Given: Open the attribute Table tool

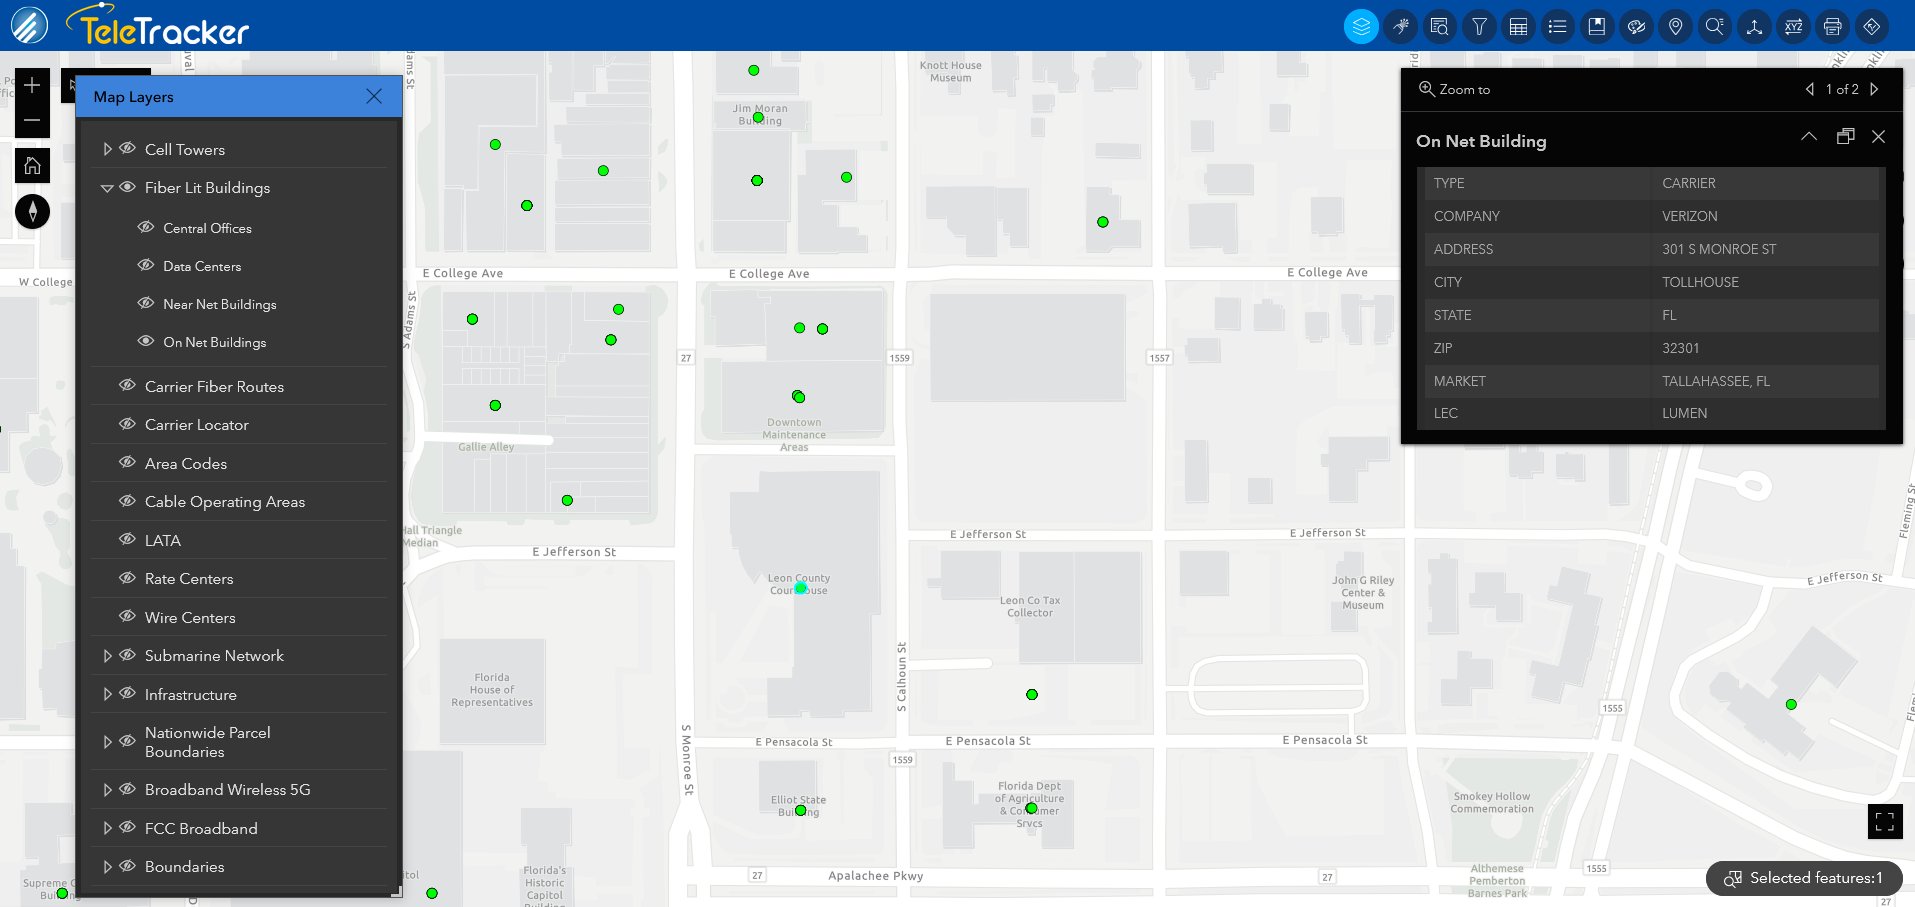Looking at the screenshot, I should point(1518,26).
